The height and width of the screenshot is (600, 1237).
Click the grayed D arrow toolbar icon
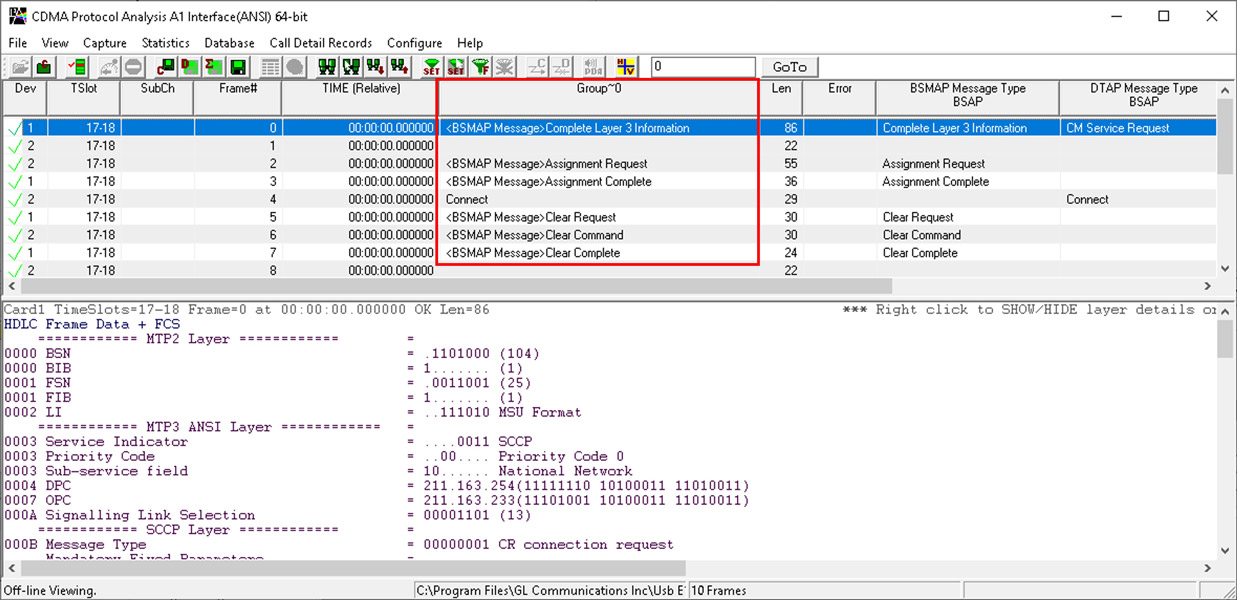point(561,67)
